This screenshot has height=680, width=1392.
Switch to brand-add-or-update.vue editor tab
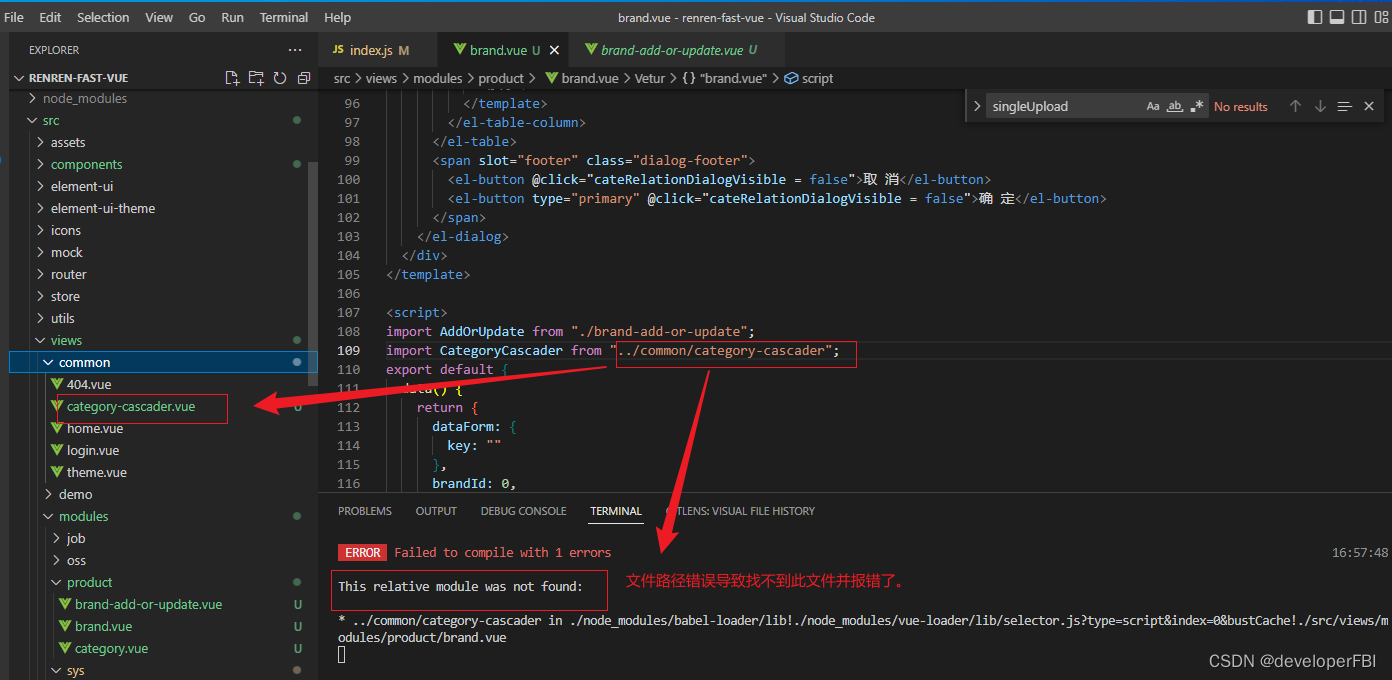click(x=679, y=50)
